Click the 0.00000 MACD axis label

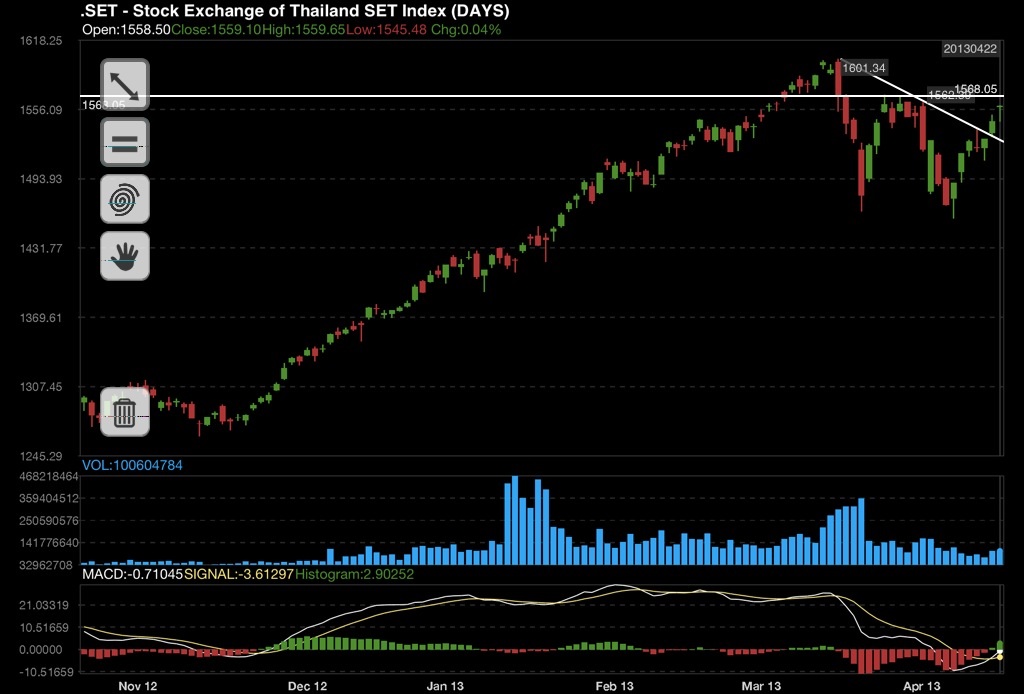click(x=40, y=650)
